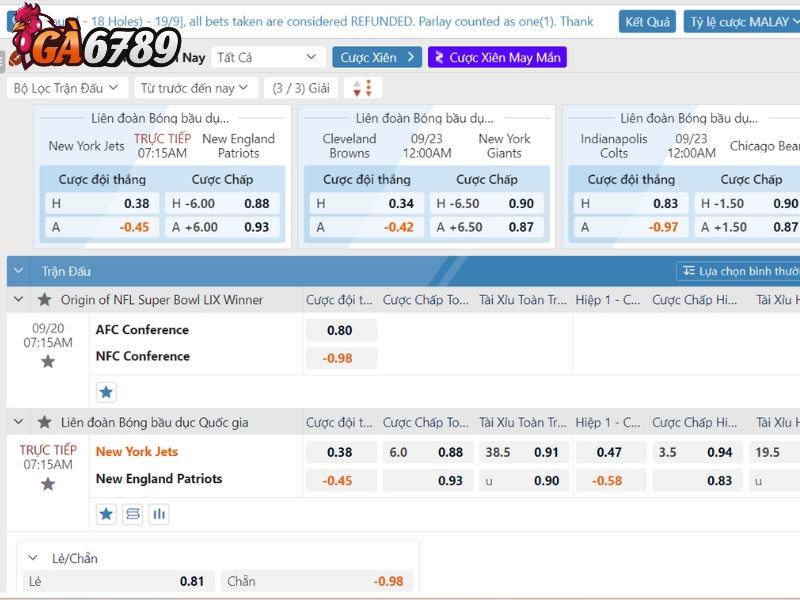Click the New York Jets team name
This screenshot has width=800, height=600.
click(x=137, y=452)
